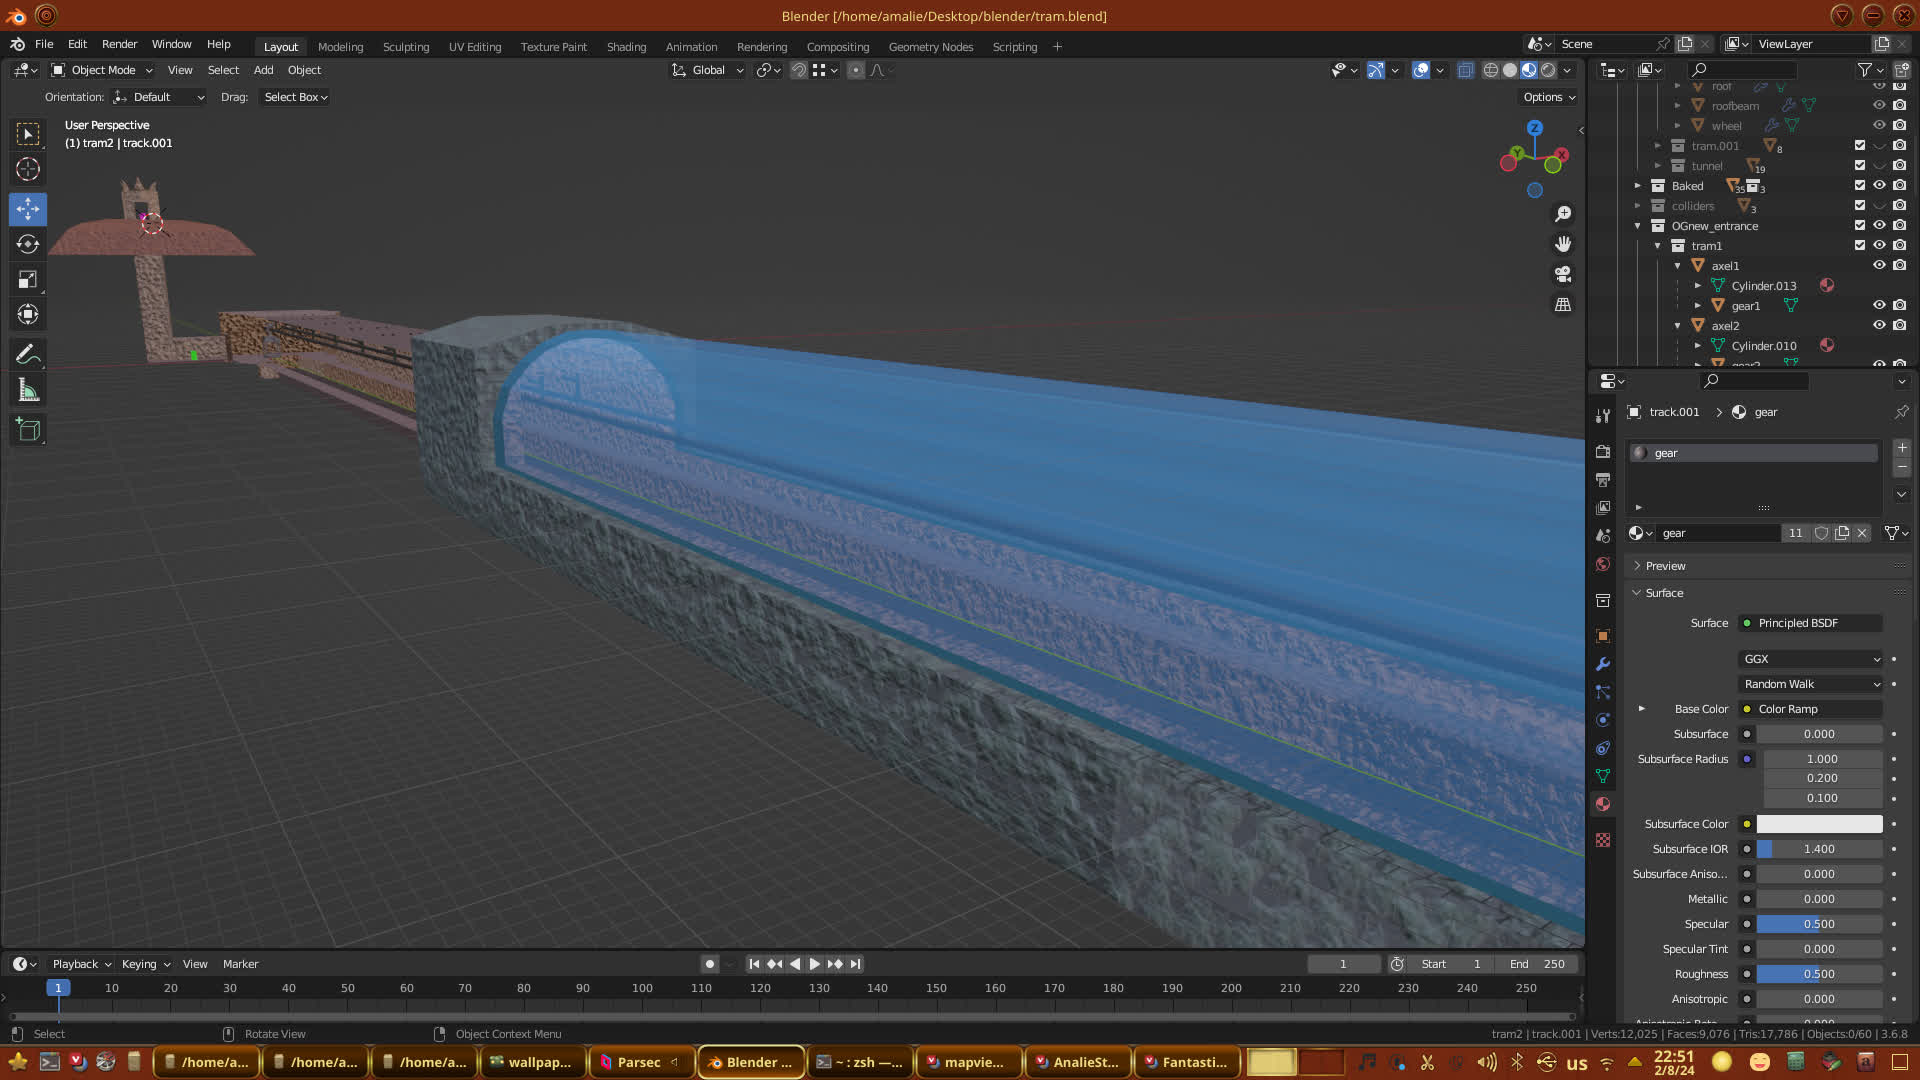Switch to the Shading workspace tab
The width and height of the screenshot is (1920, 1080).
pyautogui.click(x=626, y=47)
